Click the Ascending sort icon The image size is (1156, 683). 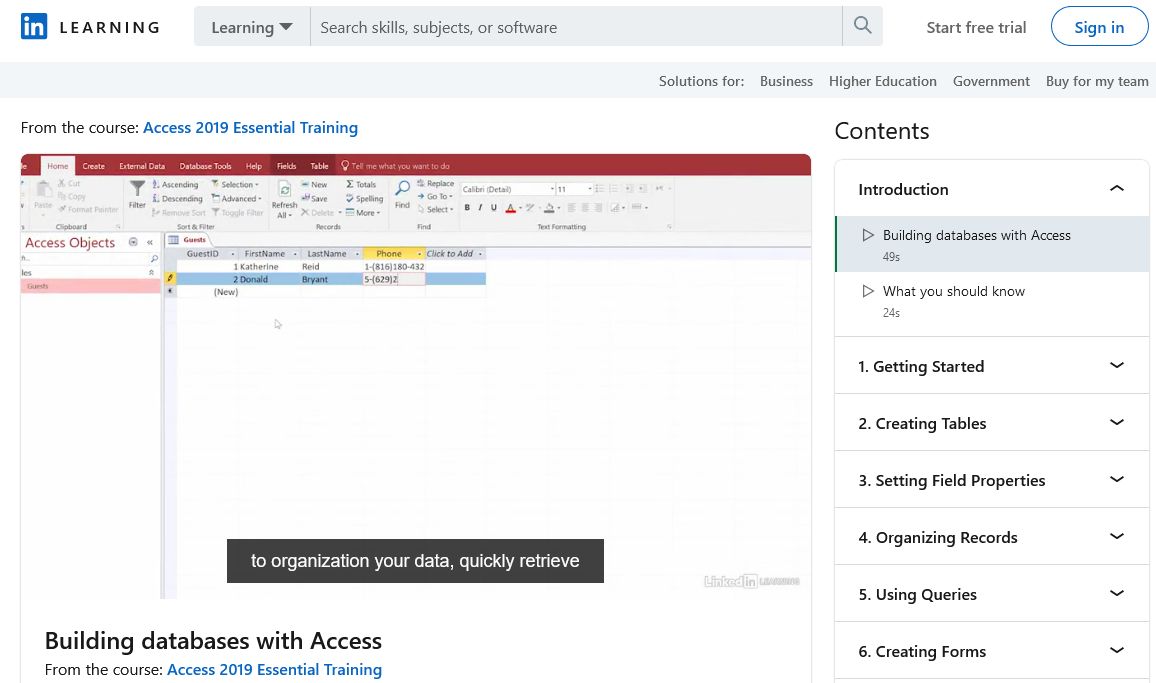click(x=156, y=184)
